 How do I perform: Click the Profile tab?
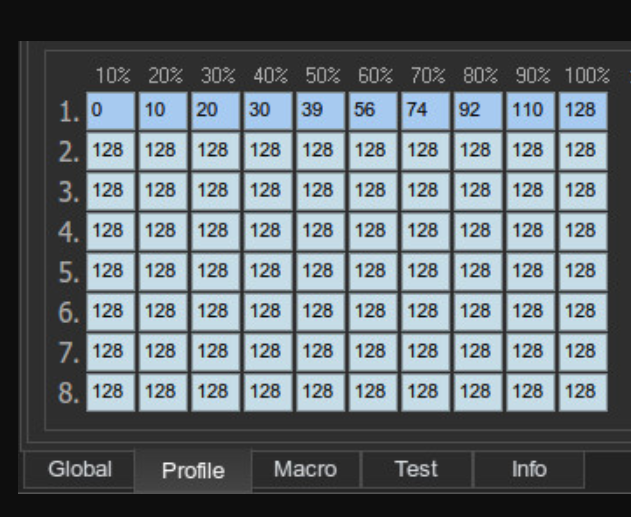[193, 470]
